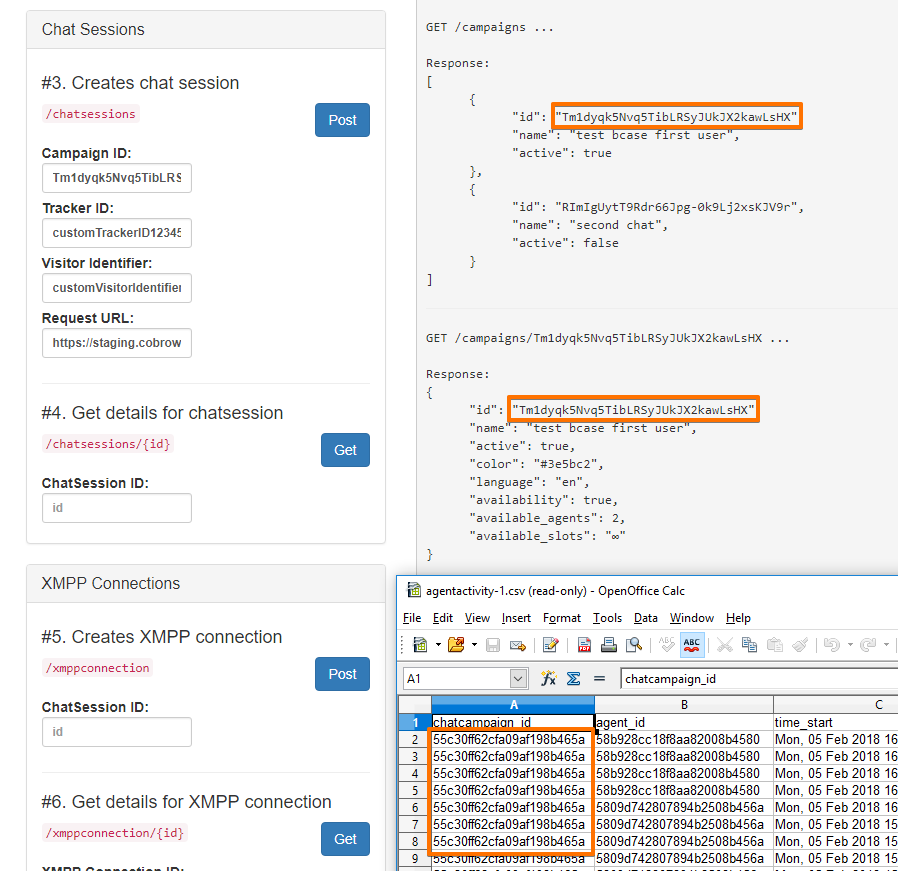This screenshot has height=871, width=898.
Task: Toggle the AutoSpellcheck ABC icon
Action: [692, 645]
